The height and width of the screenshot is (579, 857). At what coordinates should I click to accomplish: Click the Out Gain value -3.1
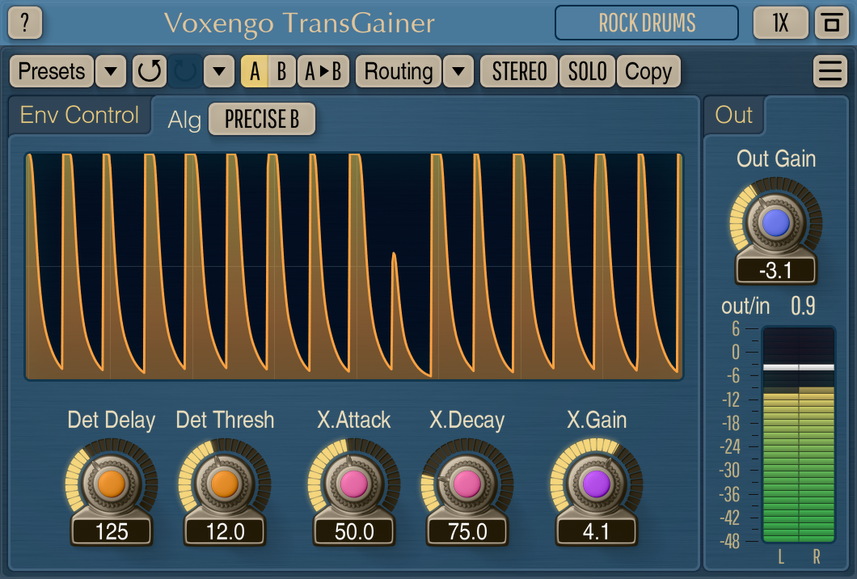776,270
